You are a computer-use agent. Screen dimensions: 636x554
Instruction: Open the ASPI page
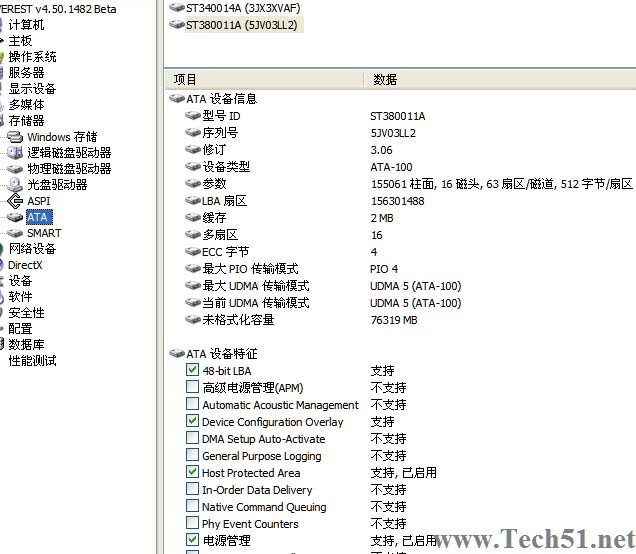[x=39, y=201]
